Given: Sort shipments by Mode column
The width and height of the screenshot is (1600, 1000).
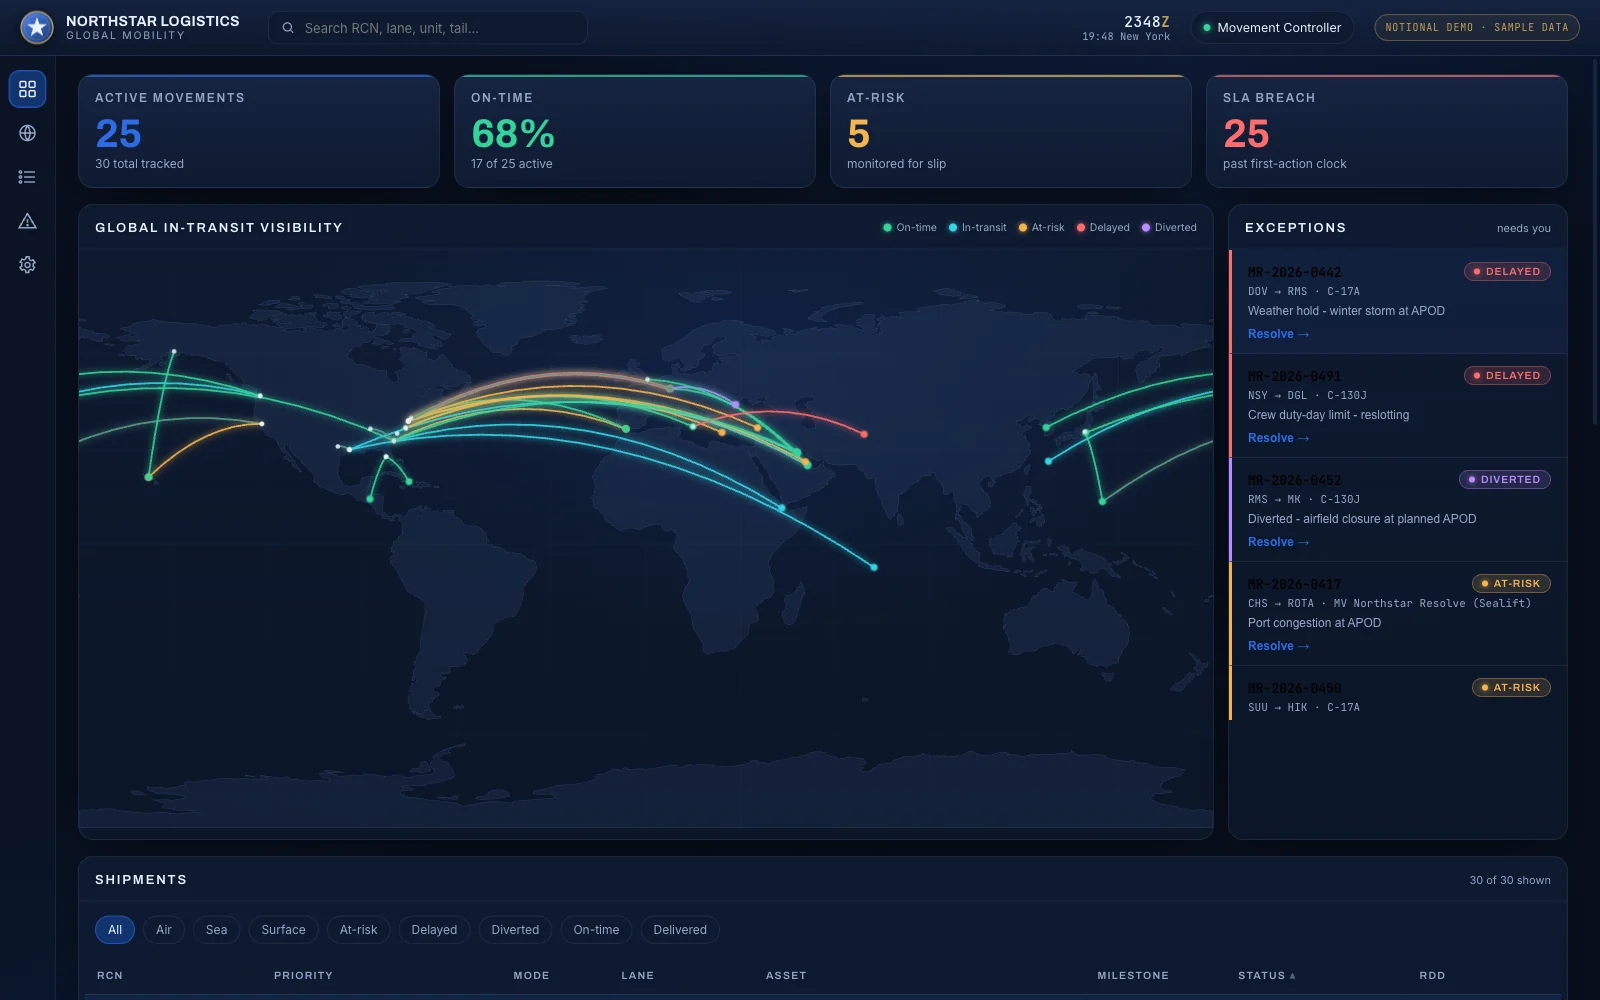Looking at the screenshot, I should click(x=531, y=976).
